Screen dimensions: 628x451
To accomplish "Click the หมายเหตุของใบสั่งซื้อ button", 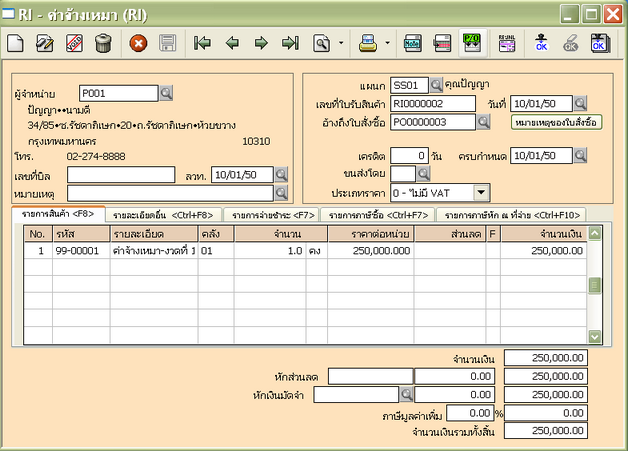I will coord(555,122).
